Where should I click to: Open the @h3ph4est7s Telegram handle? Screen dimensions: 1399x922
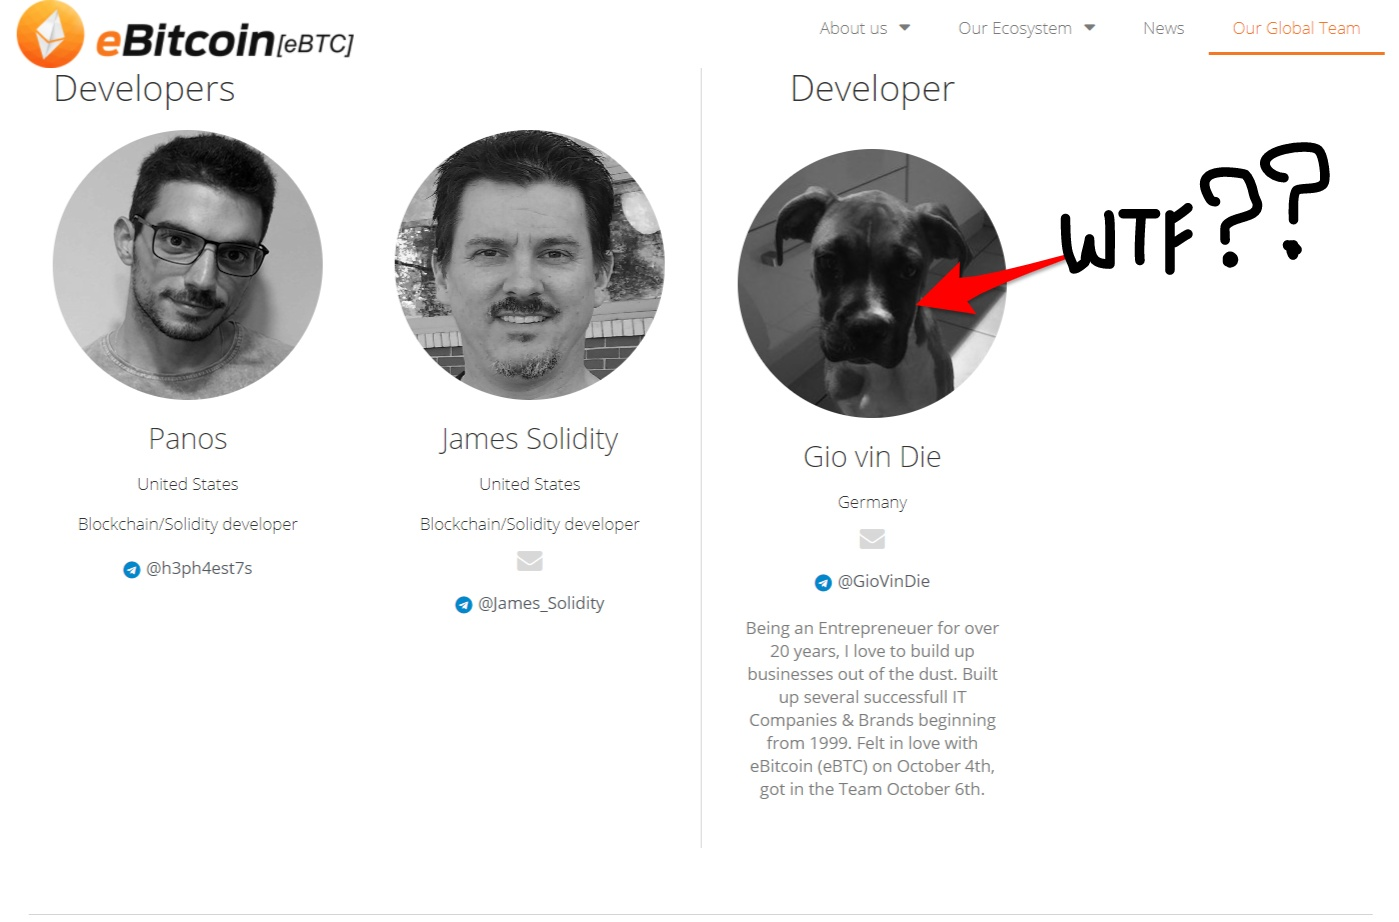point(199,568)
